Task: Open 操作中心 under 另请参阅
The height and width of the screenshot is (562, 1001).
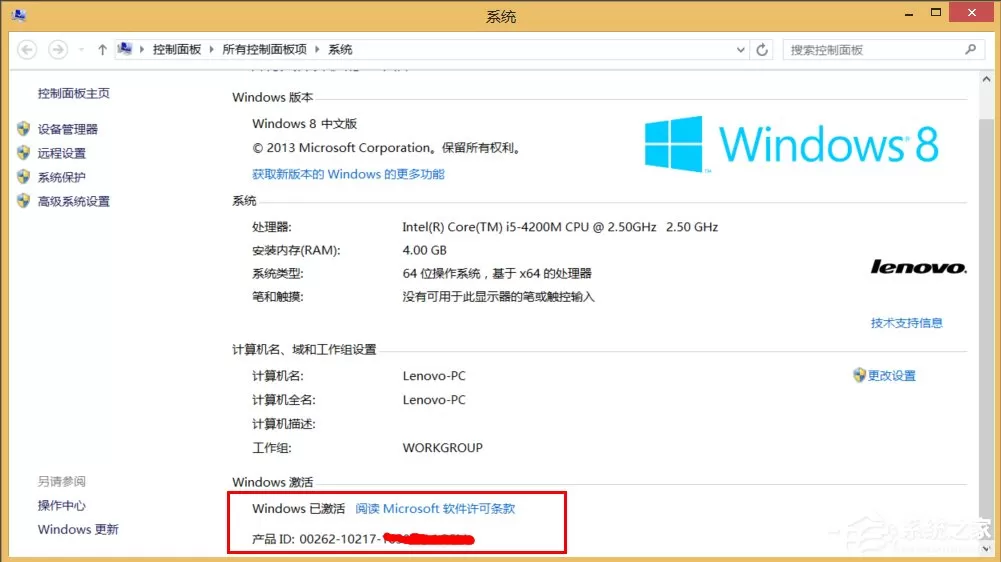Action: point(61,505)
